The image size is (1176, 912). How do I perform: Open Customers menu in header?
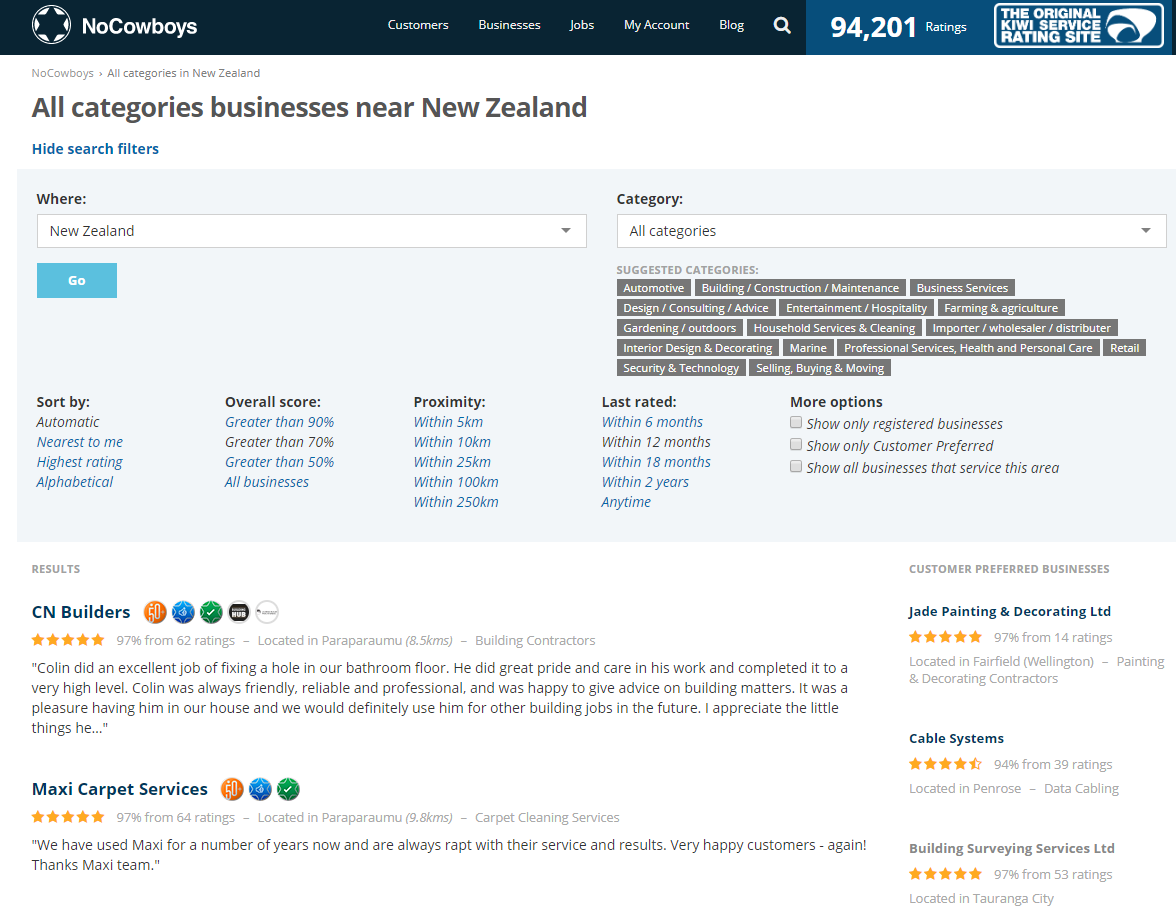pyautogui.click(x=418, y=25)
